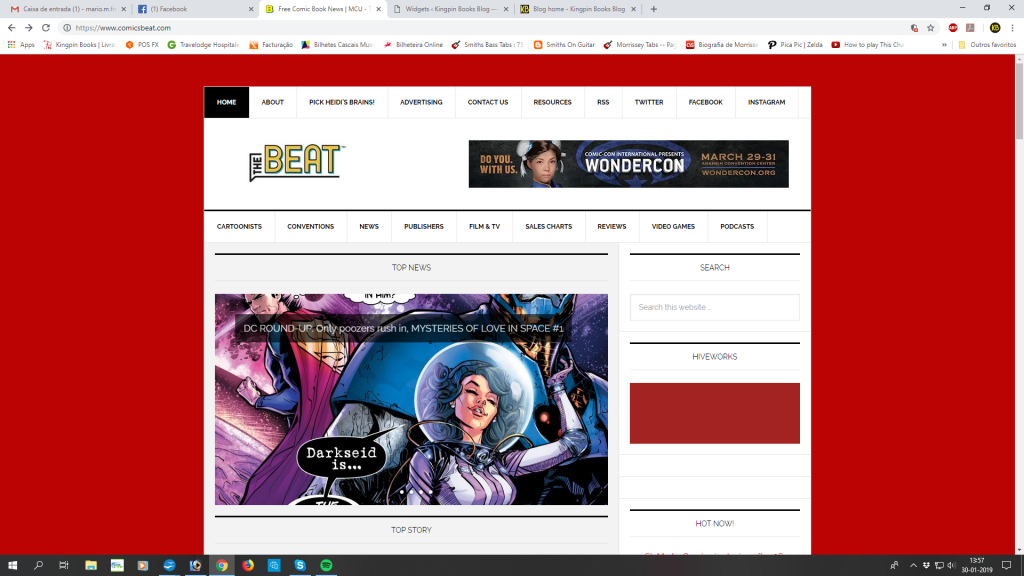Open the CONTACT US page
Screen dimensions: 1024x576
pyautogui.click(x=488, y=103)
